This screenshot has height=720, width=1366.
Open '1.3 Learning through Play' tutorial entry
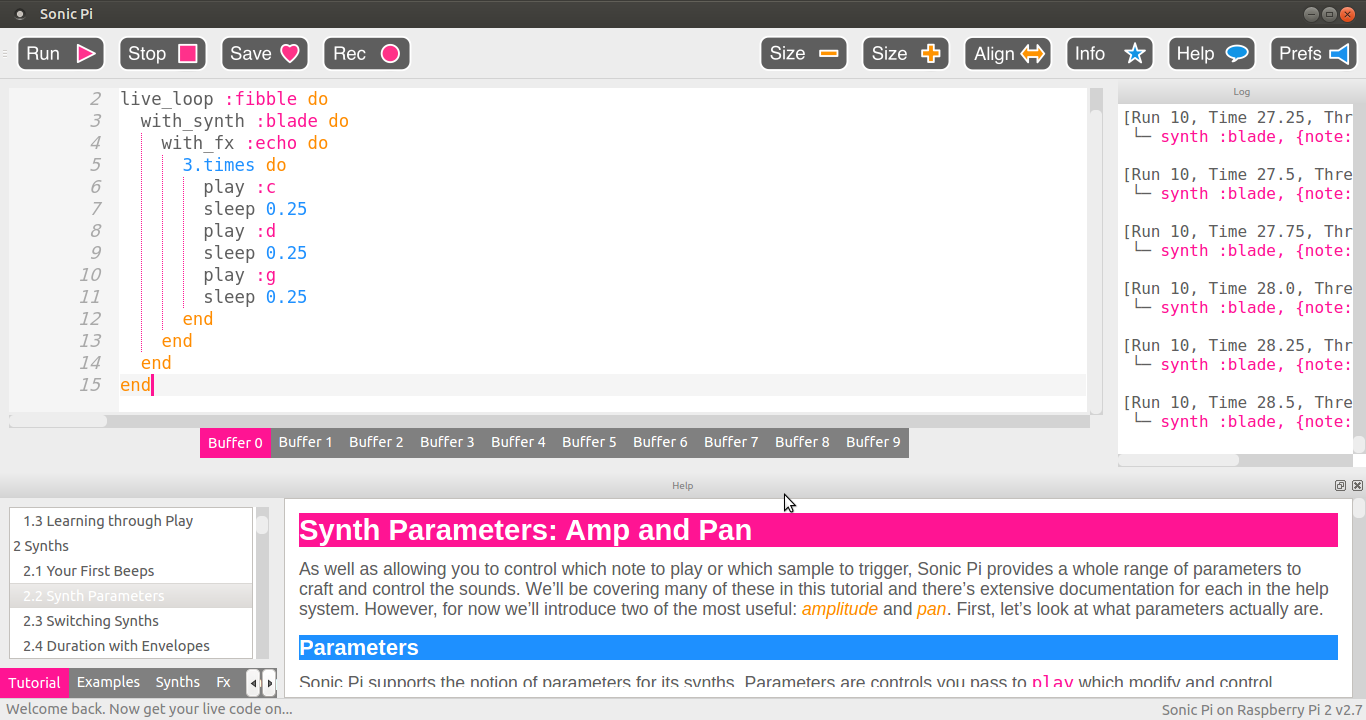click(x=131, y=521)
